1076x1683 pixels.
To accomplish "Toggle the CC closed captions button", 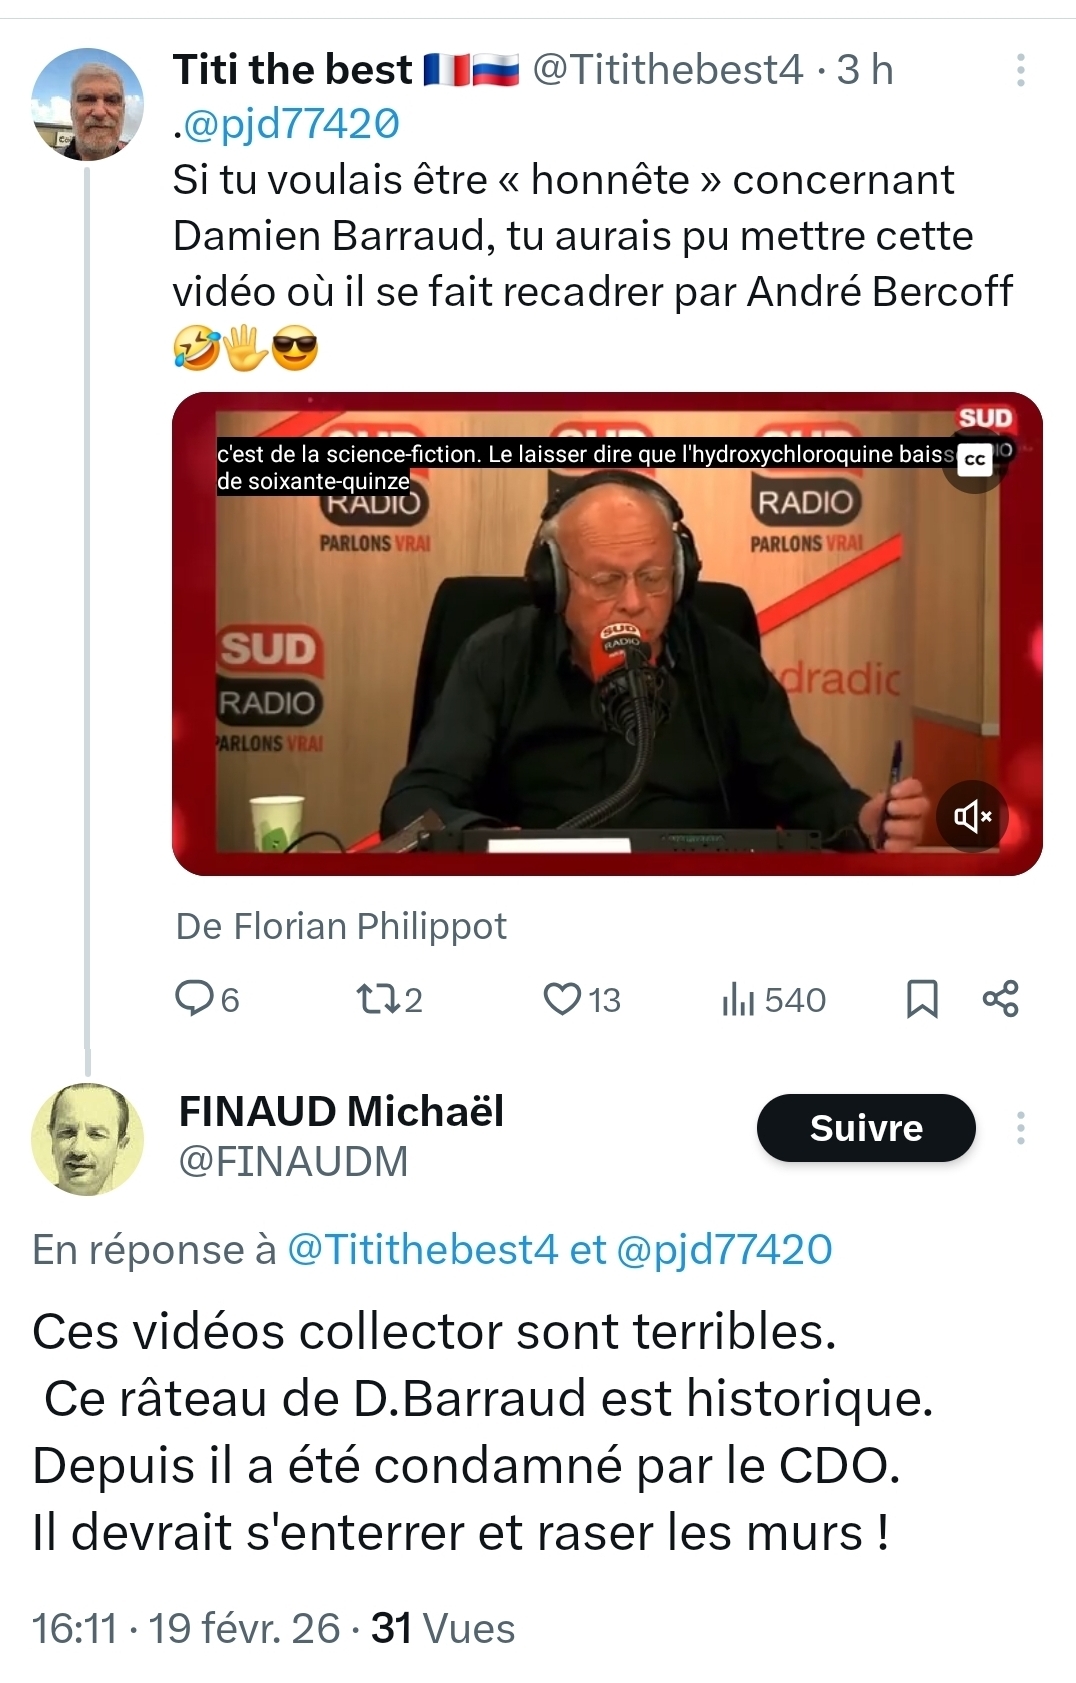I will (974, 460).
